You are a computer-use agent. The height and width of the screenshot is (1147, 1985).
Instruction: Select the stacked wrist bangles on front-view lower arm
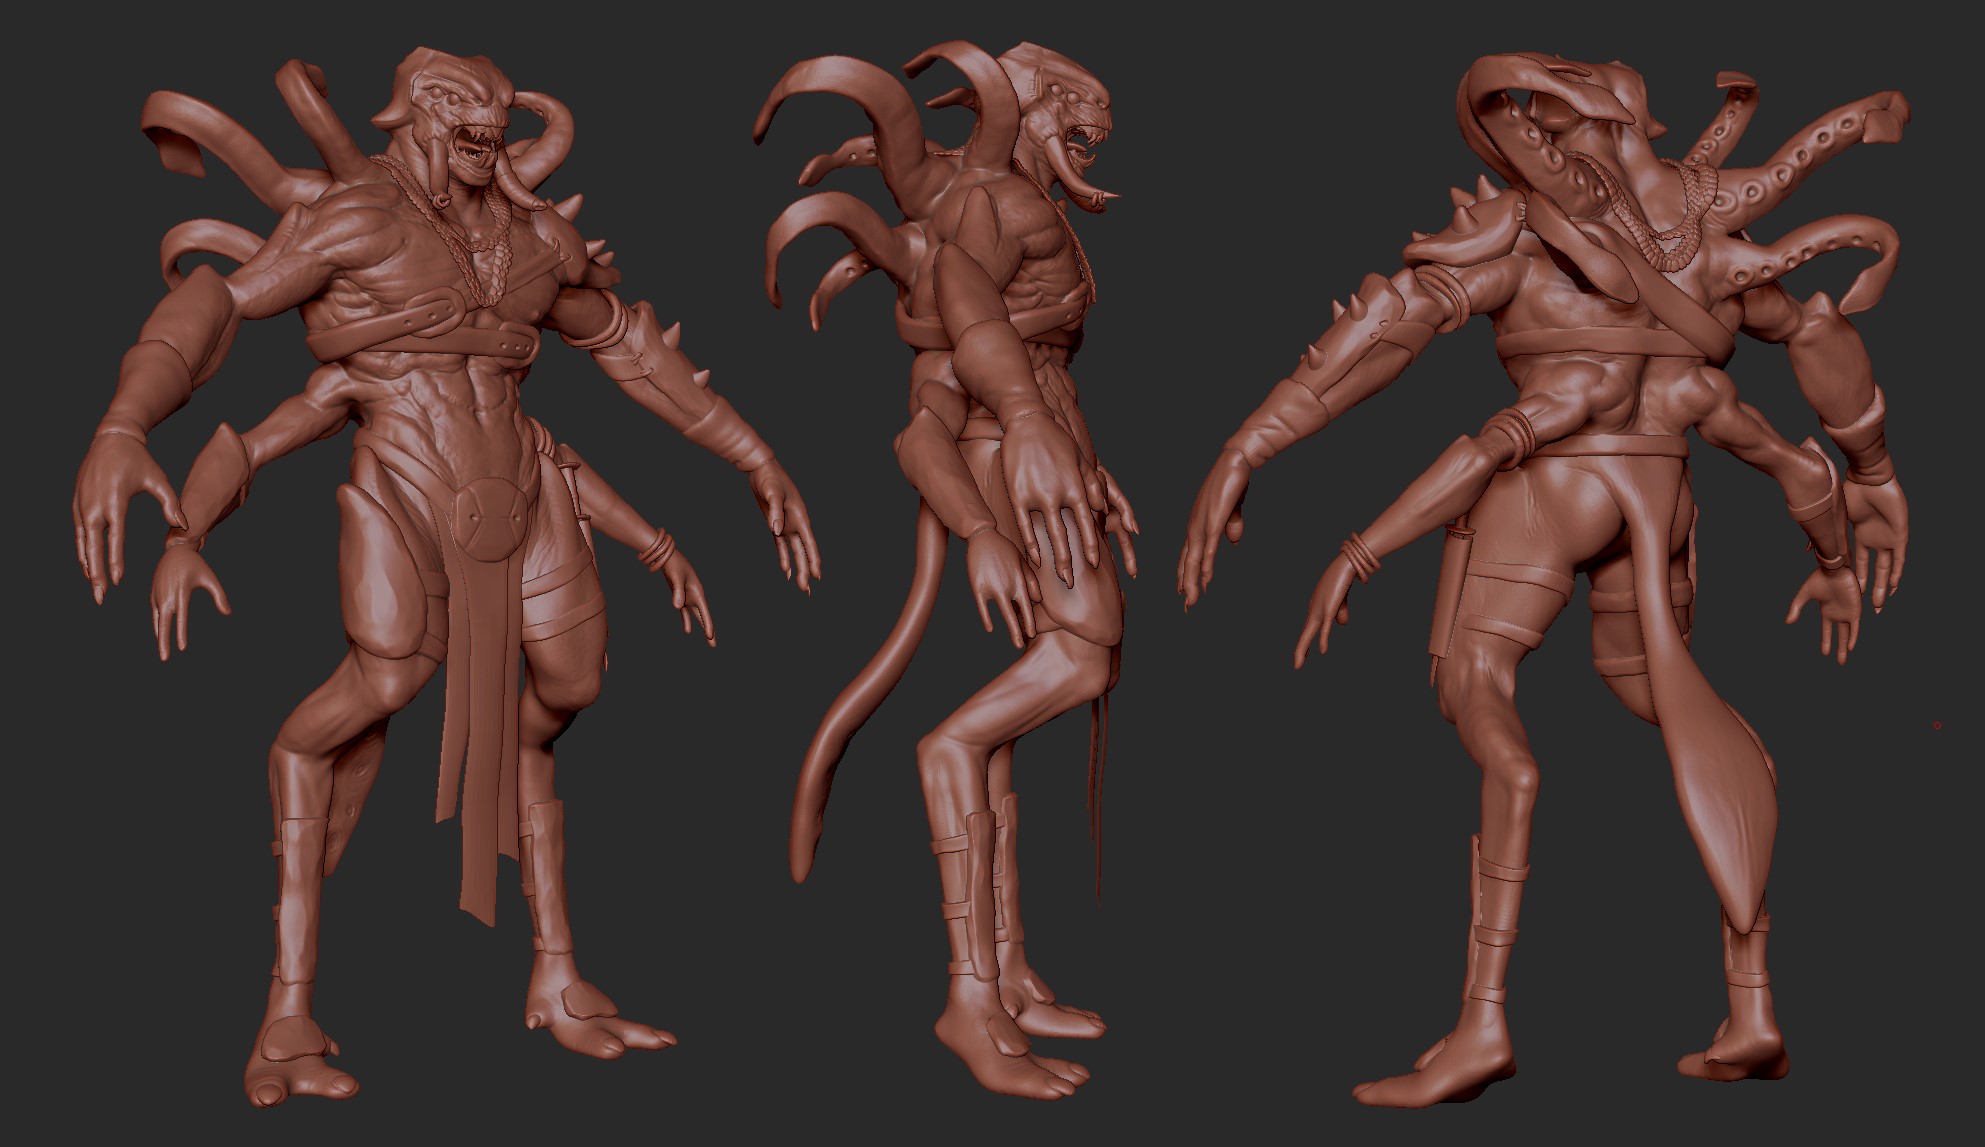pyautogui.click(x=655, y=548)
